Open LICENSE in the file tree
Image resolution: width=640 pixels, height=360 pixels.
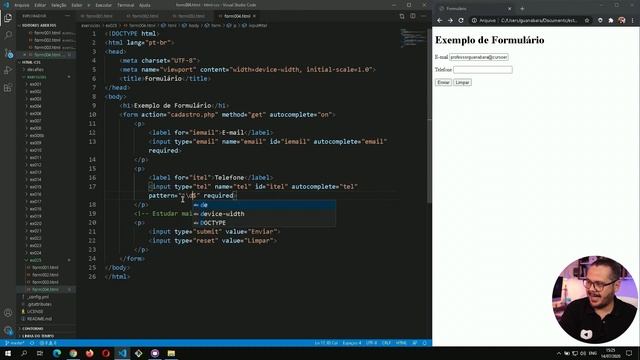click(35, 311)
